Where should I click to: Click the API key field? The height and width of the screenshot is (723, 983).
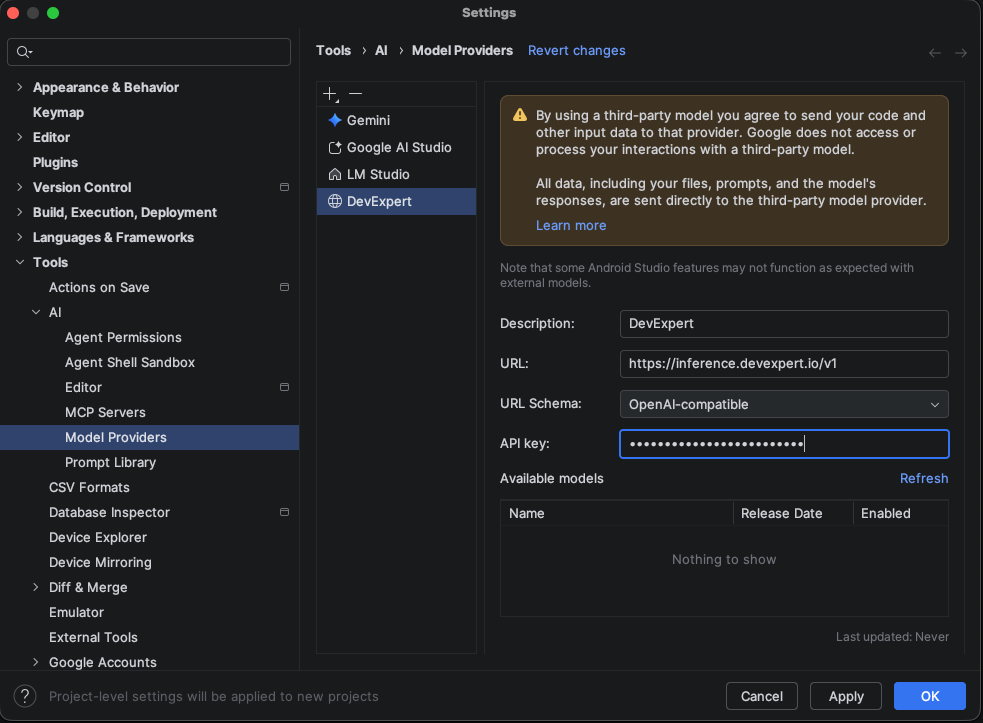click(784, 444)
